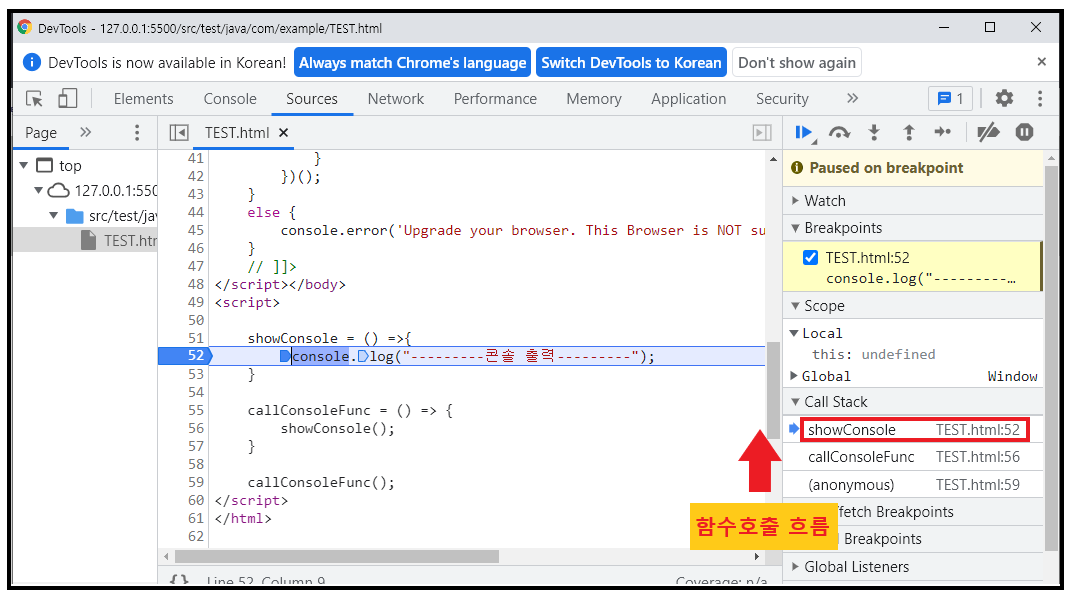Hide the debugger sidebar
The width and height of the screenshot is (1073, 599).
pos(762,133)
